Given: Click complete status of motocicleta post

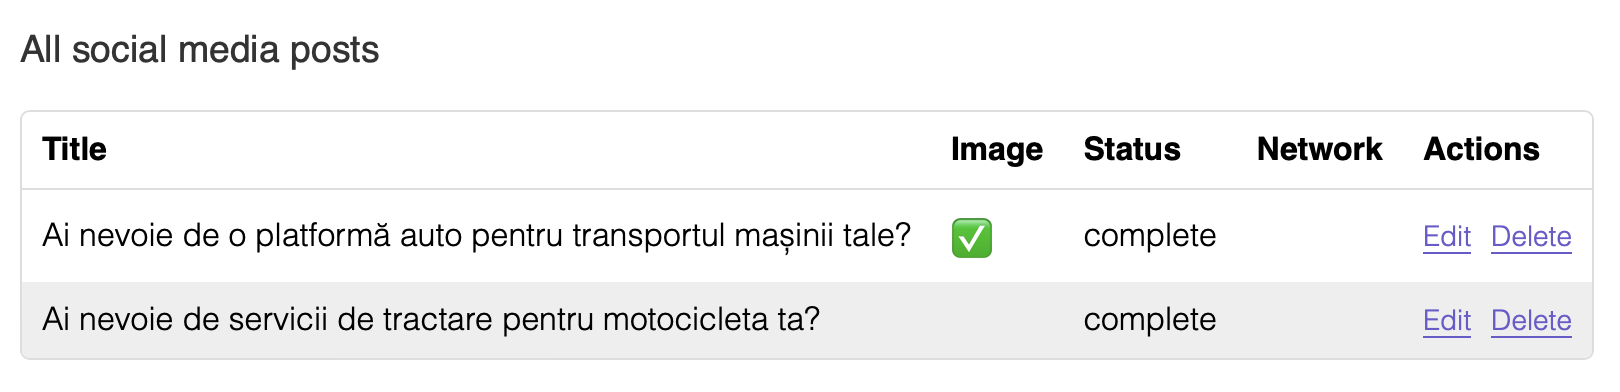Looking at the screenshot, I should click(1150, 319).
